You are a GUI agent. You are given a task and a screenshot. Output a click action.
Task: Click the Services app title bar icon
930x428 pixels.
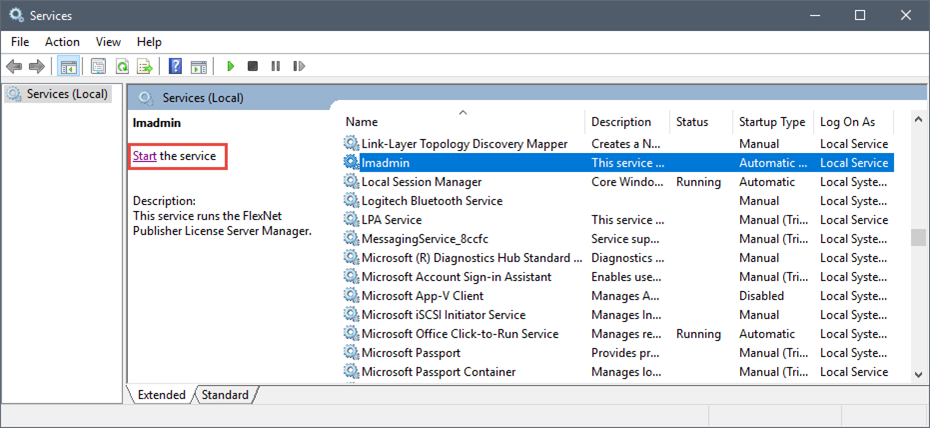pos(17,14)
